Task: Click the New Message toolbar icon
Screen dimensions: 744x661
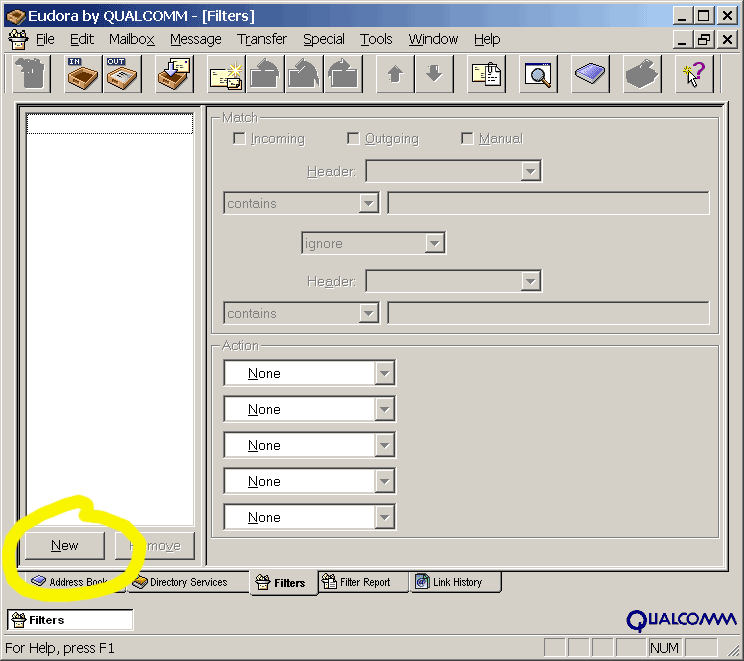Action: pyautogui.click(x=226, y=74)
